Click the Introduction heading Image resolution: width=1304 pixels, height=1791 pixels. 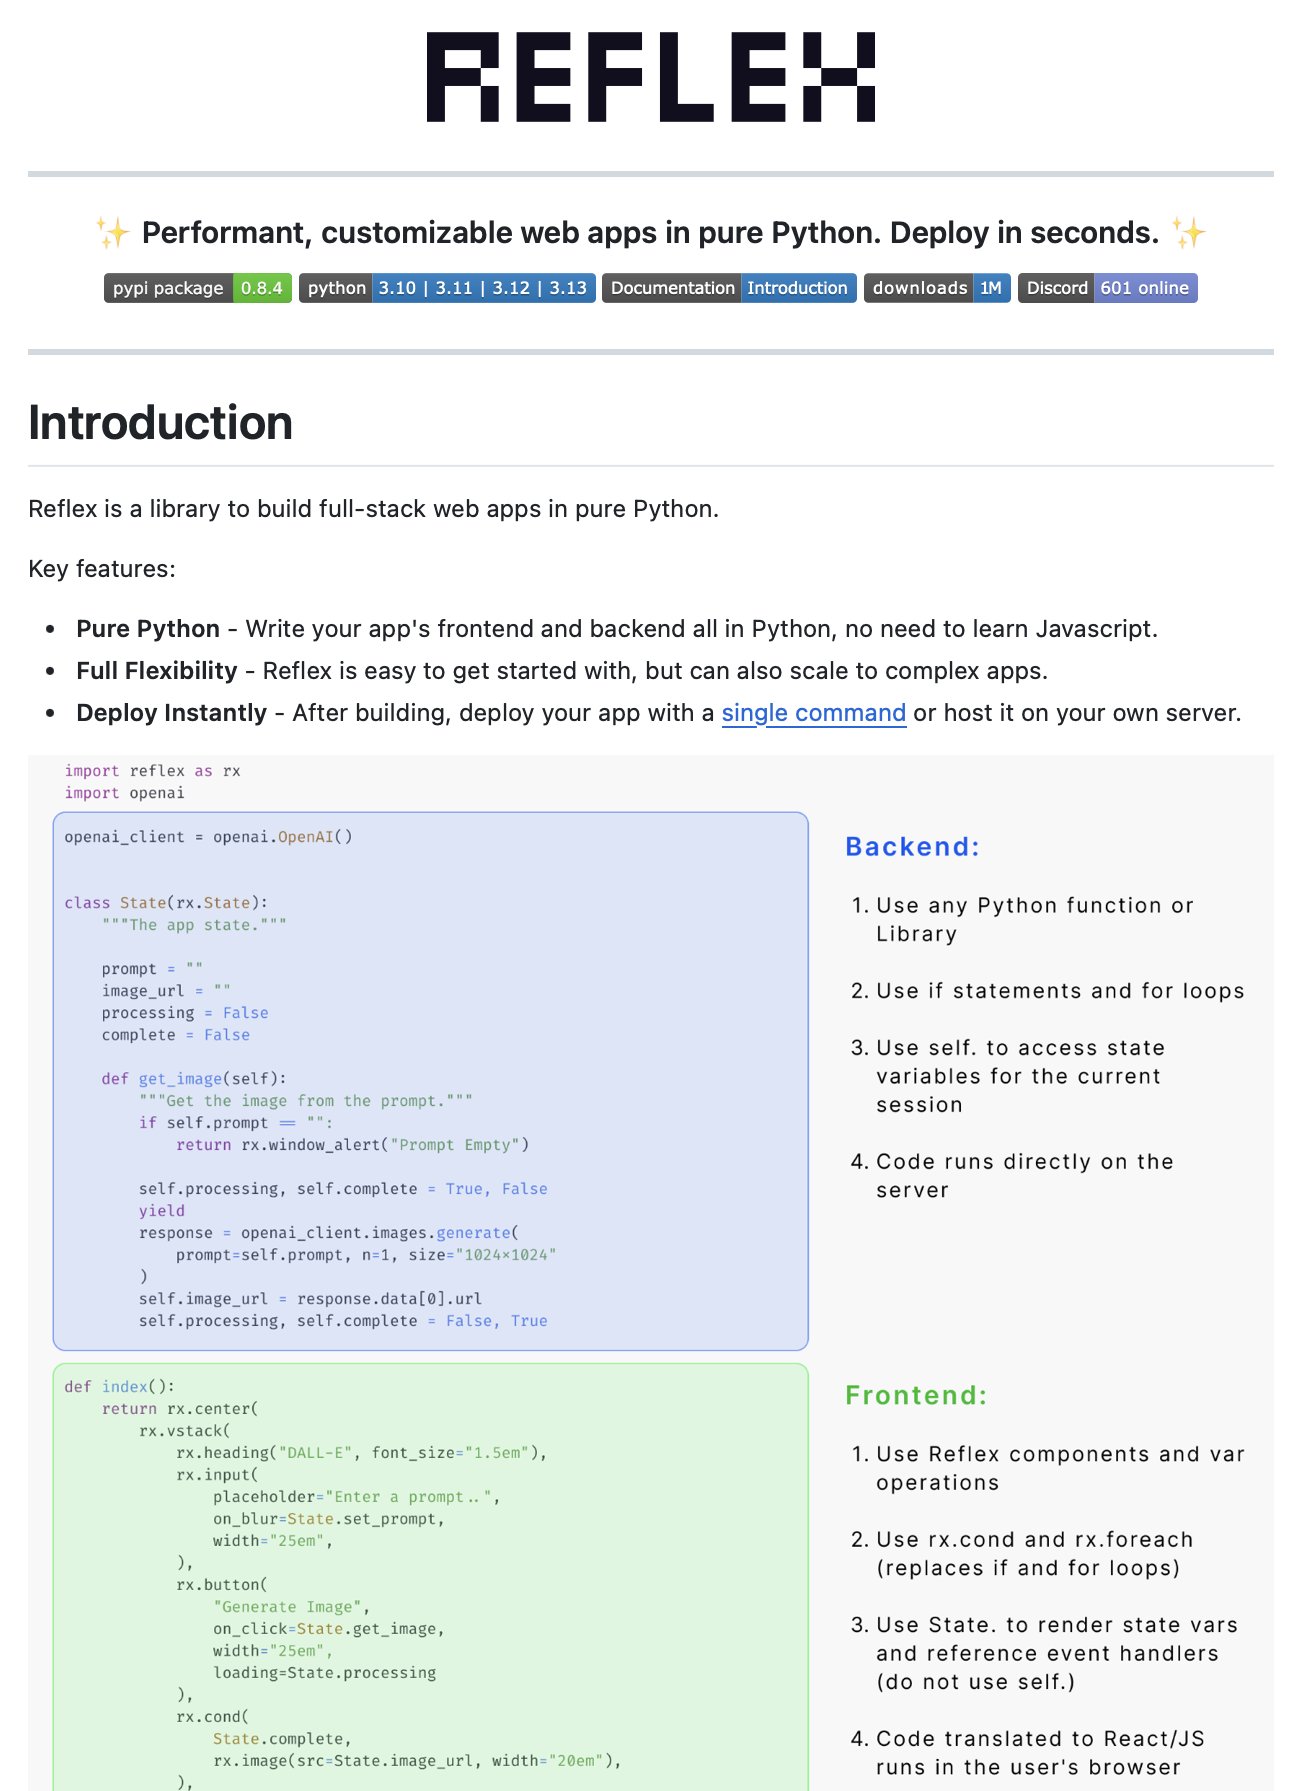tap(160, 423)
